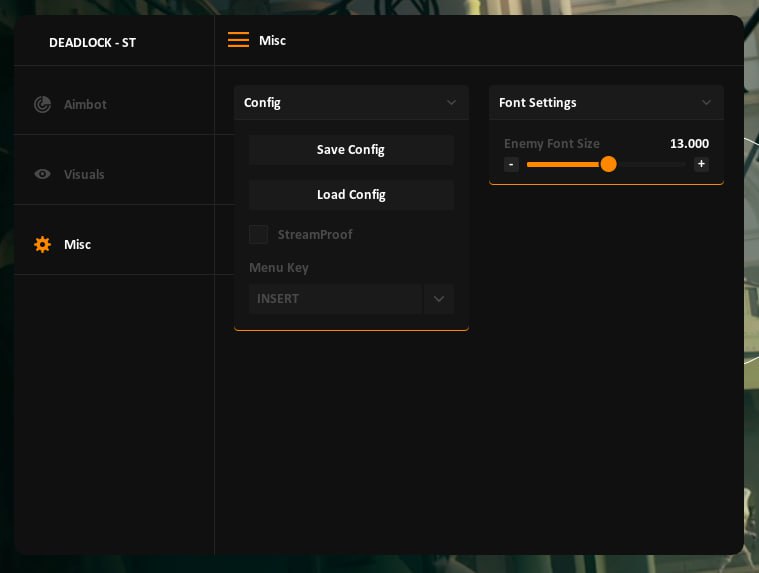Viewport: 759px width, 573px height.
Task: Open the Menu Key dropdown arrow
Action: point(438,299)
